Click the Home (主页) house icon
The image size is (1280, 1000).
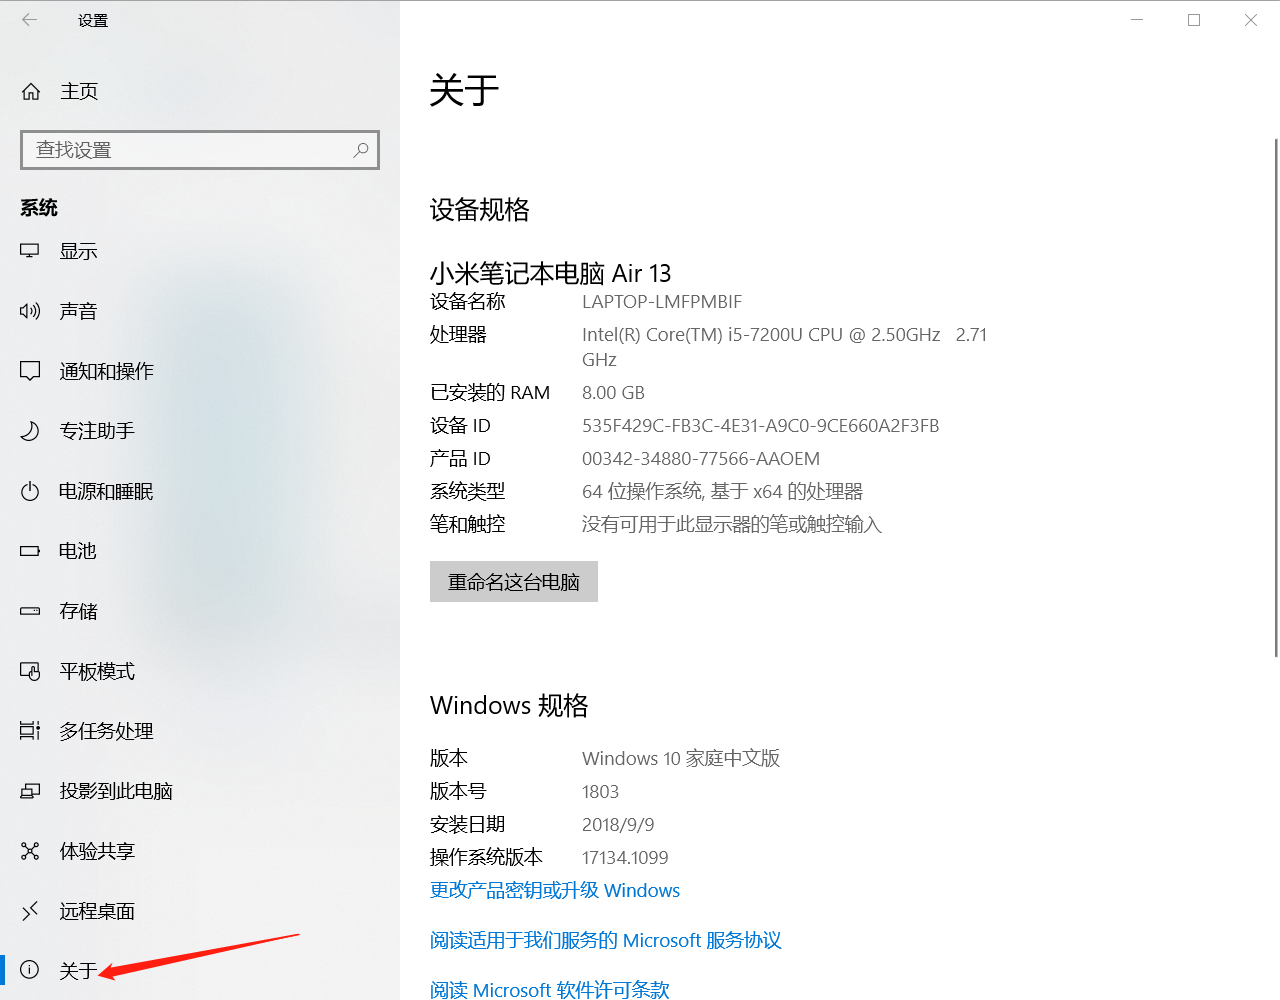pos(31,92)
